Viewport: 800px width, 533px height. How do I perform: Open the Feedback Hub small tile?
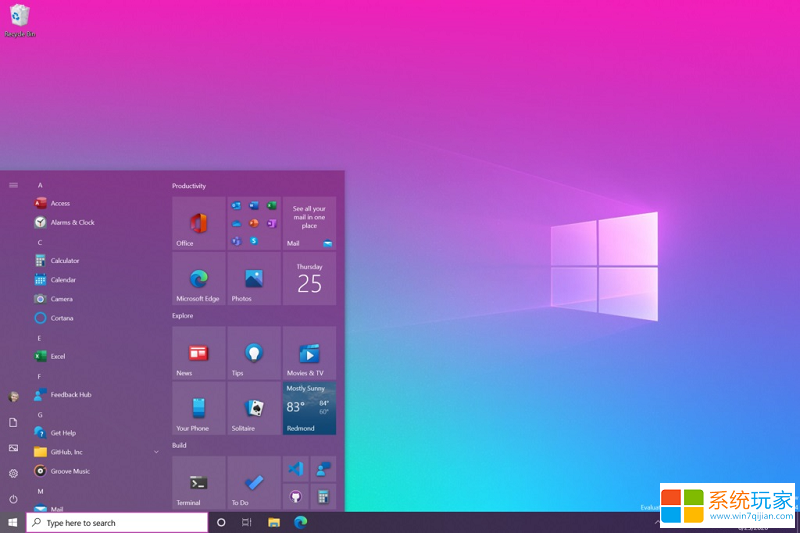pyautogui.click(x=323, y=469)
